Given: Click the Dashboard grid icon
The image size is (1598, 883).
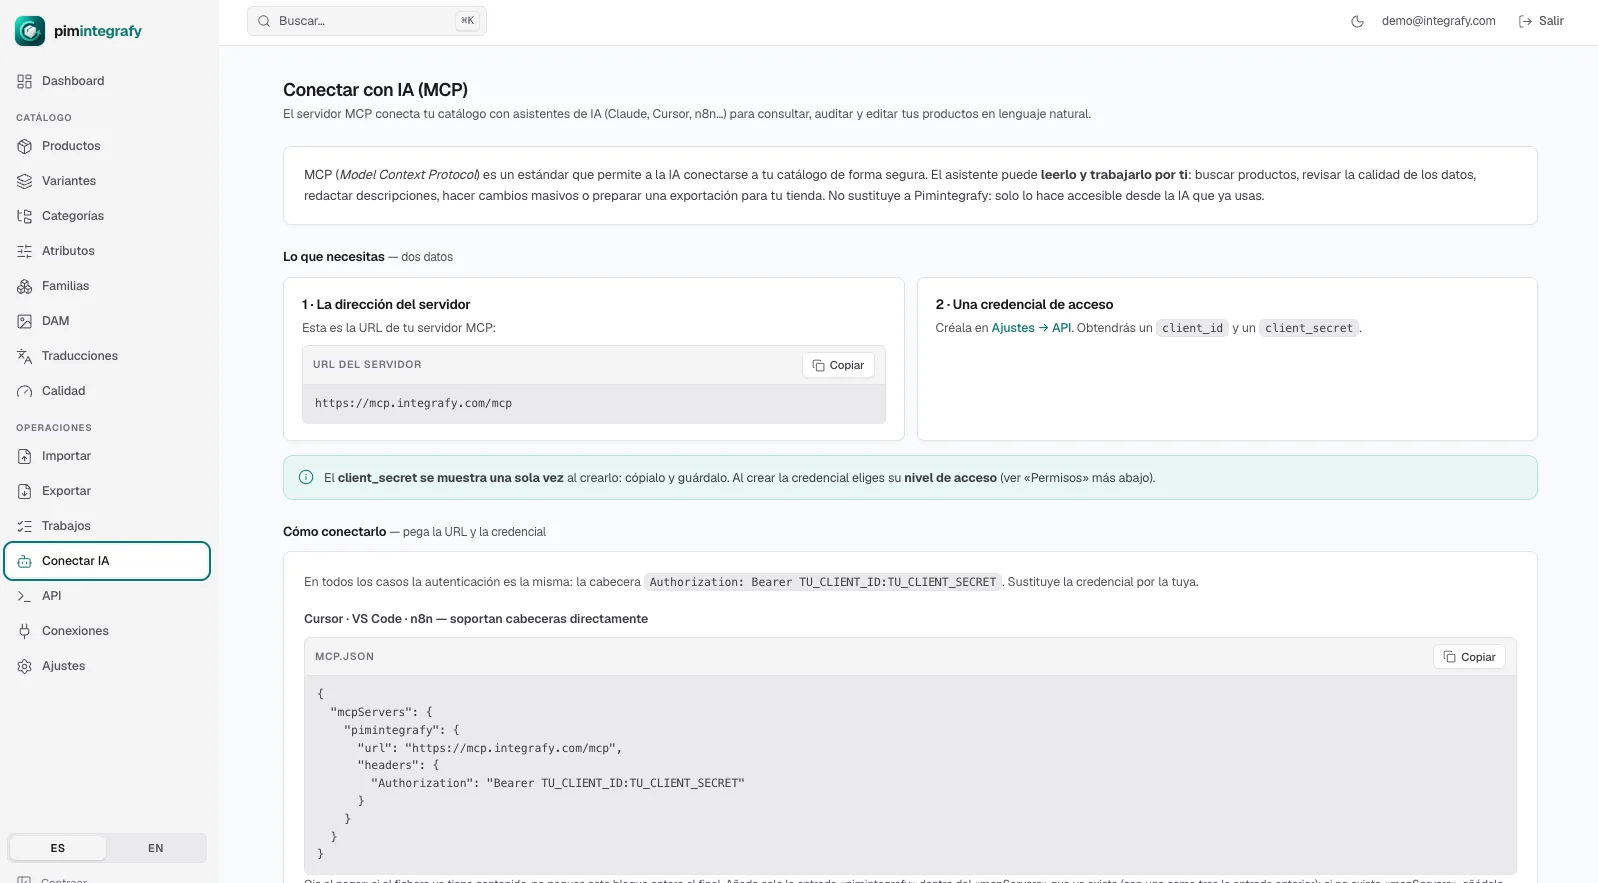Looking at the screenshot, I should 25,81.
